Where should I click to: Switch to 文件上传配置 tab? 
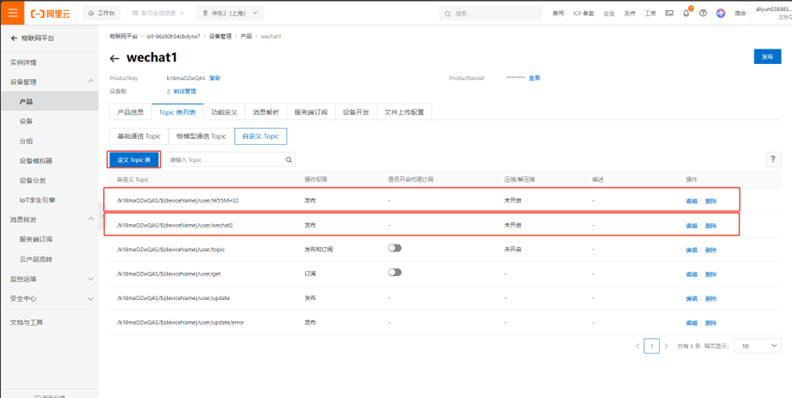[x=404, y=112]
